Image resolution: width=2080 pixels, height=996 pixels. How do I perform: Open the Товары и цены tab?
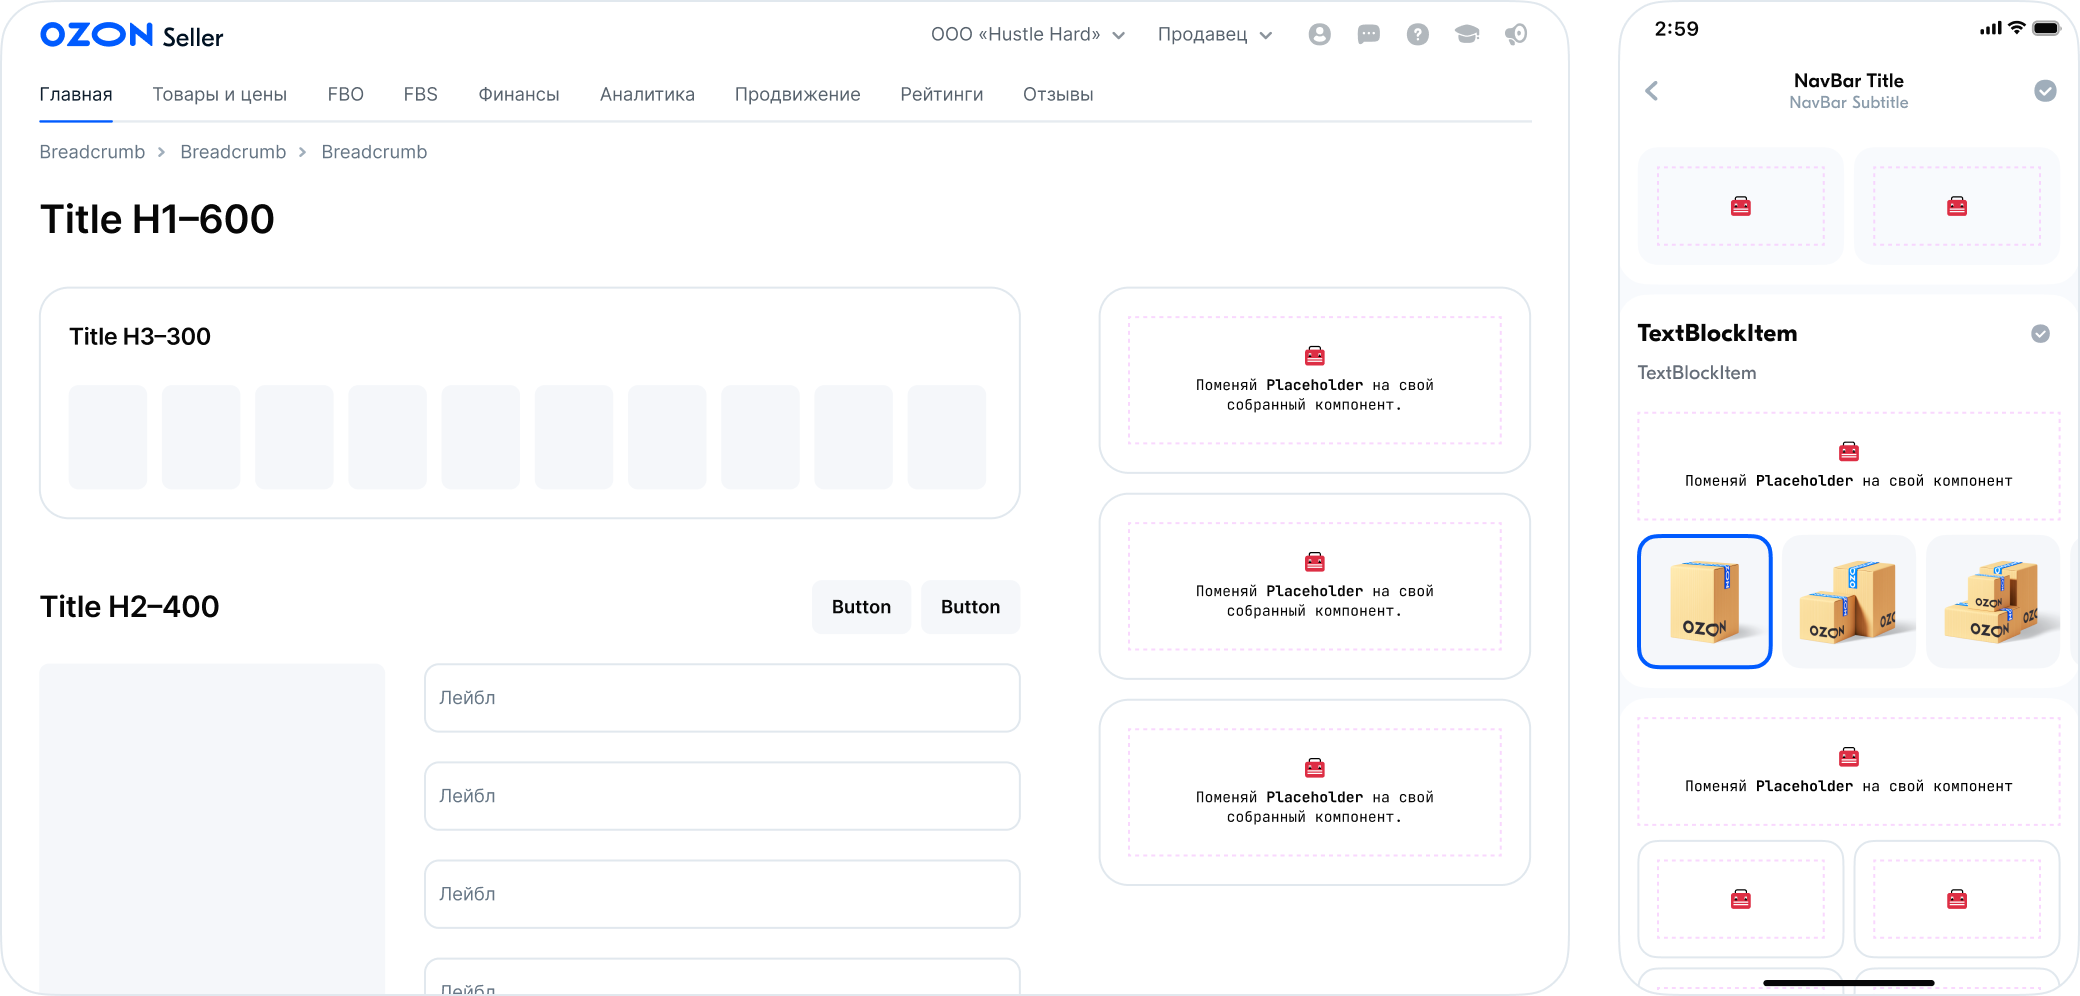click(220, 95)
